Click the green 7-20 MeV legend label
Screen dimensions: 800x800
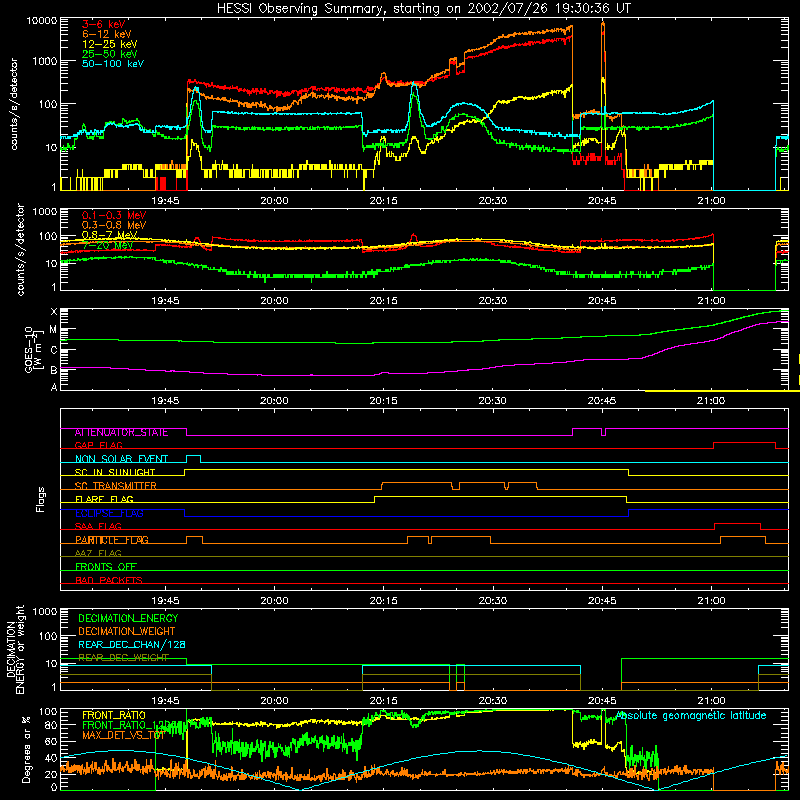click(x=107, y=245)
